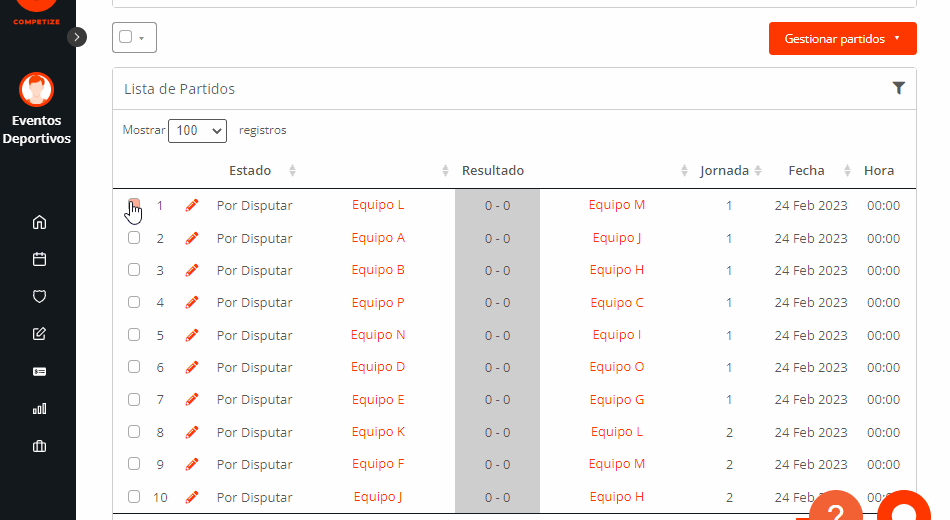Viewport: 950px width, 520px height.
Task: Expand the sidebar with arrow button
Action: pyautogui.click(x=77, y=37)
